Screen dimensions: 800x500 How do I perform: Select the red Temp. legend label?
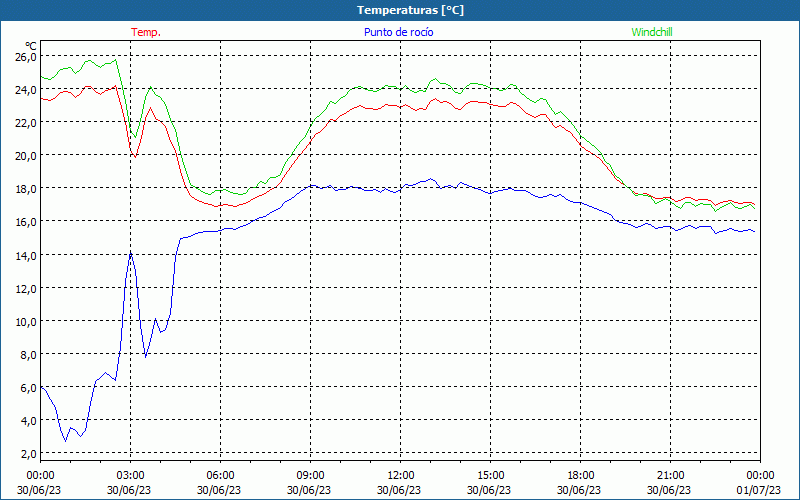coord(146,32)
